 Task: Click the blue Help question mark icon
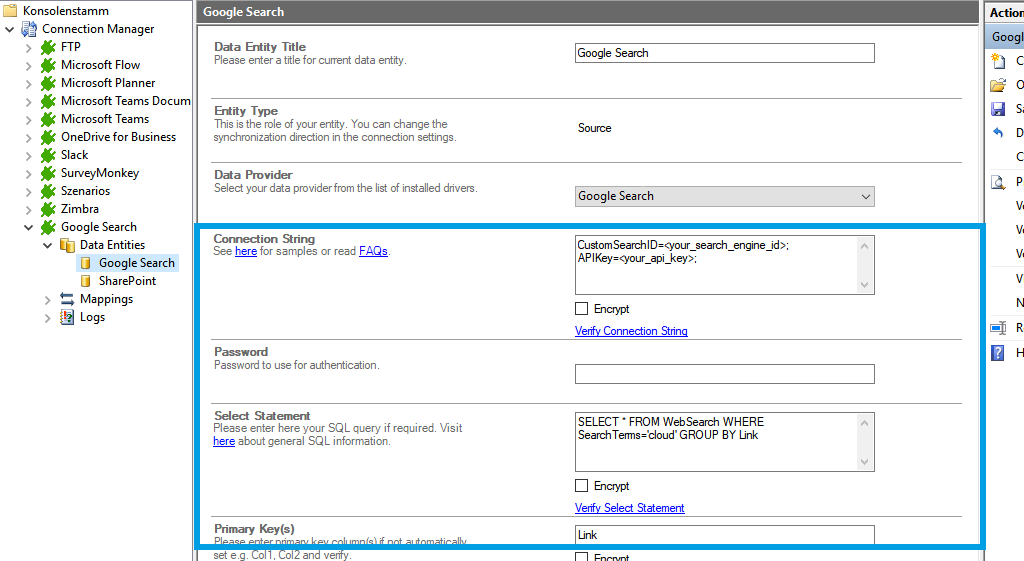997,353
